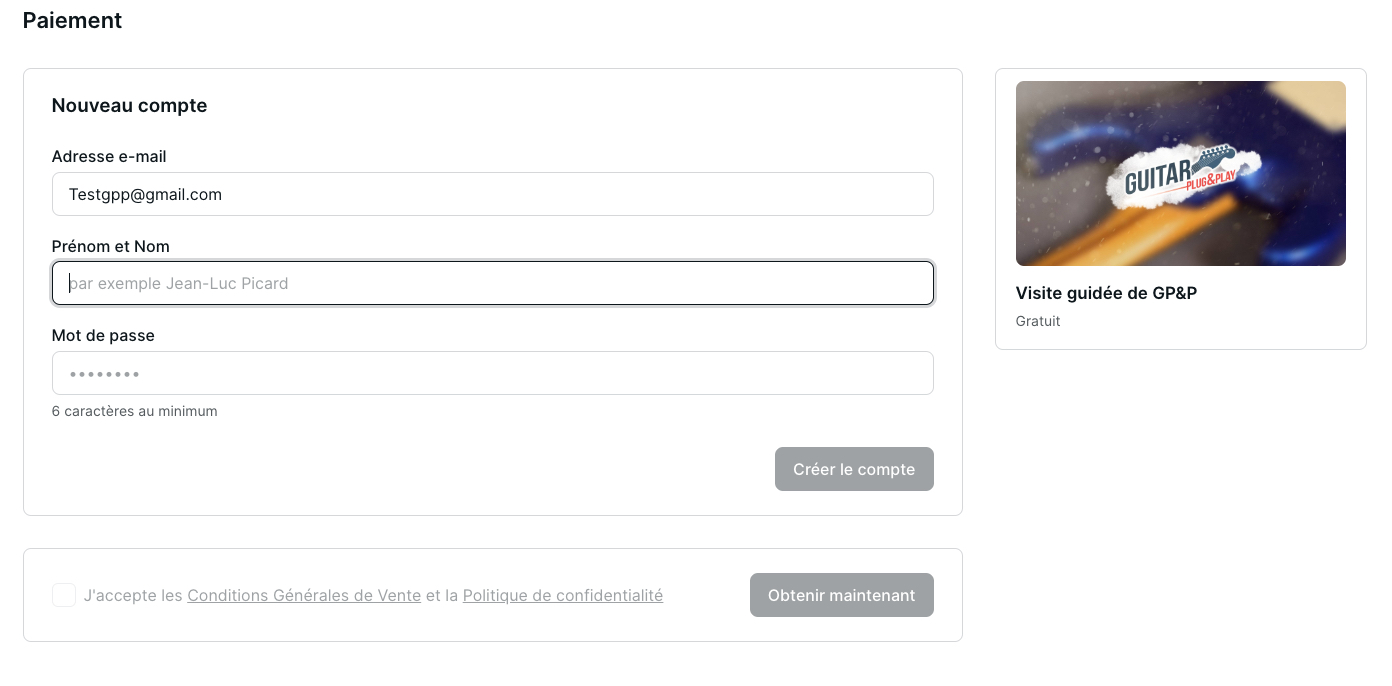
Task: Click the Adresse e-mail input field
Action: (x=492, y=194)
